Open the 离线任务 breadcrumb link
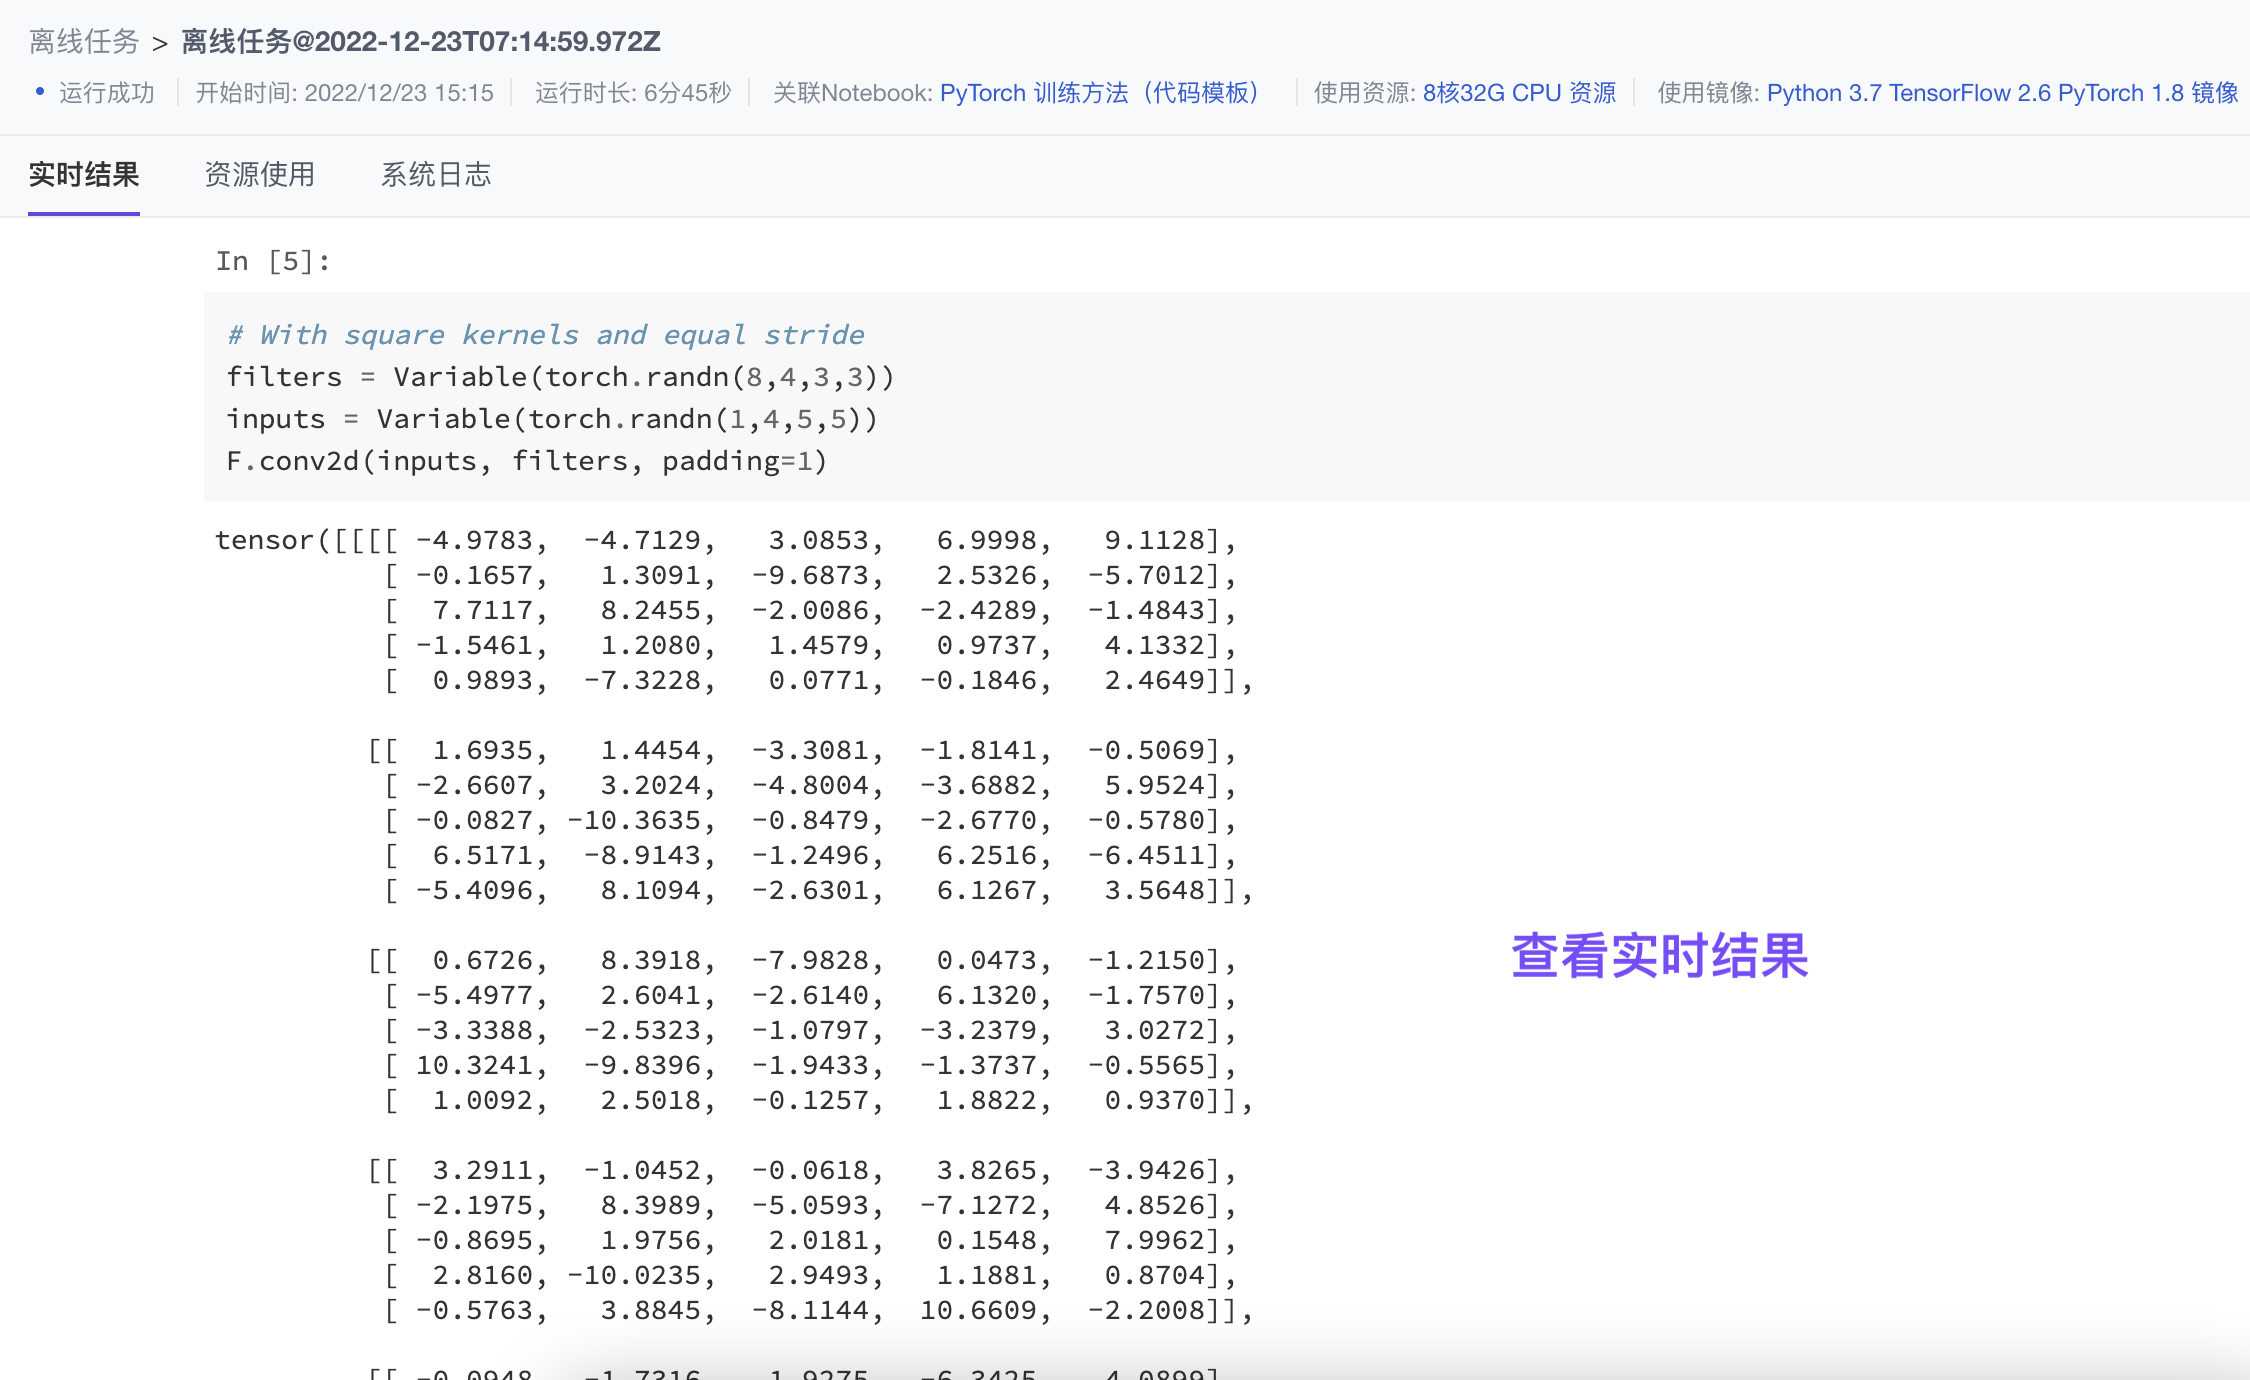The height and width of the screenshot is (1380, 2250). tap(83, 42)
